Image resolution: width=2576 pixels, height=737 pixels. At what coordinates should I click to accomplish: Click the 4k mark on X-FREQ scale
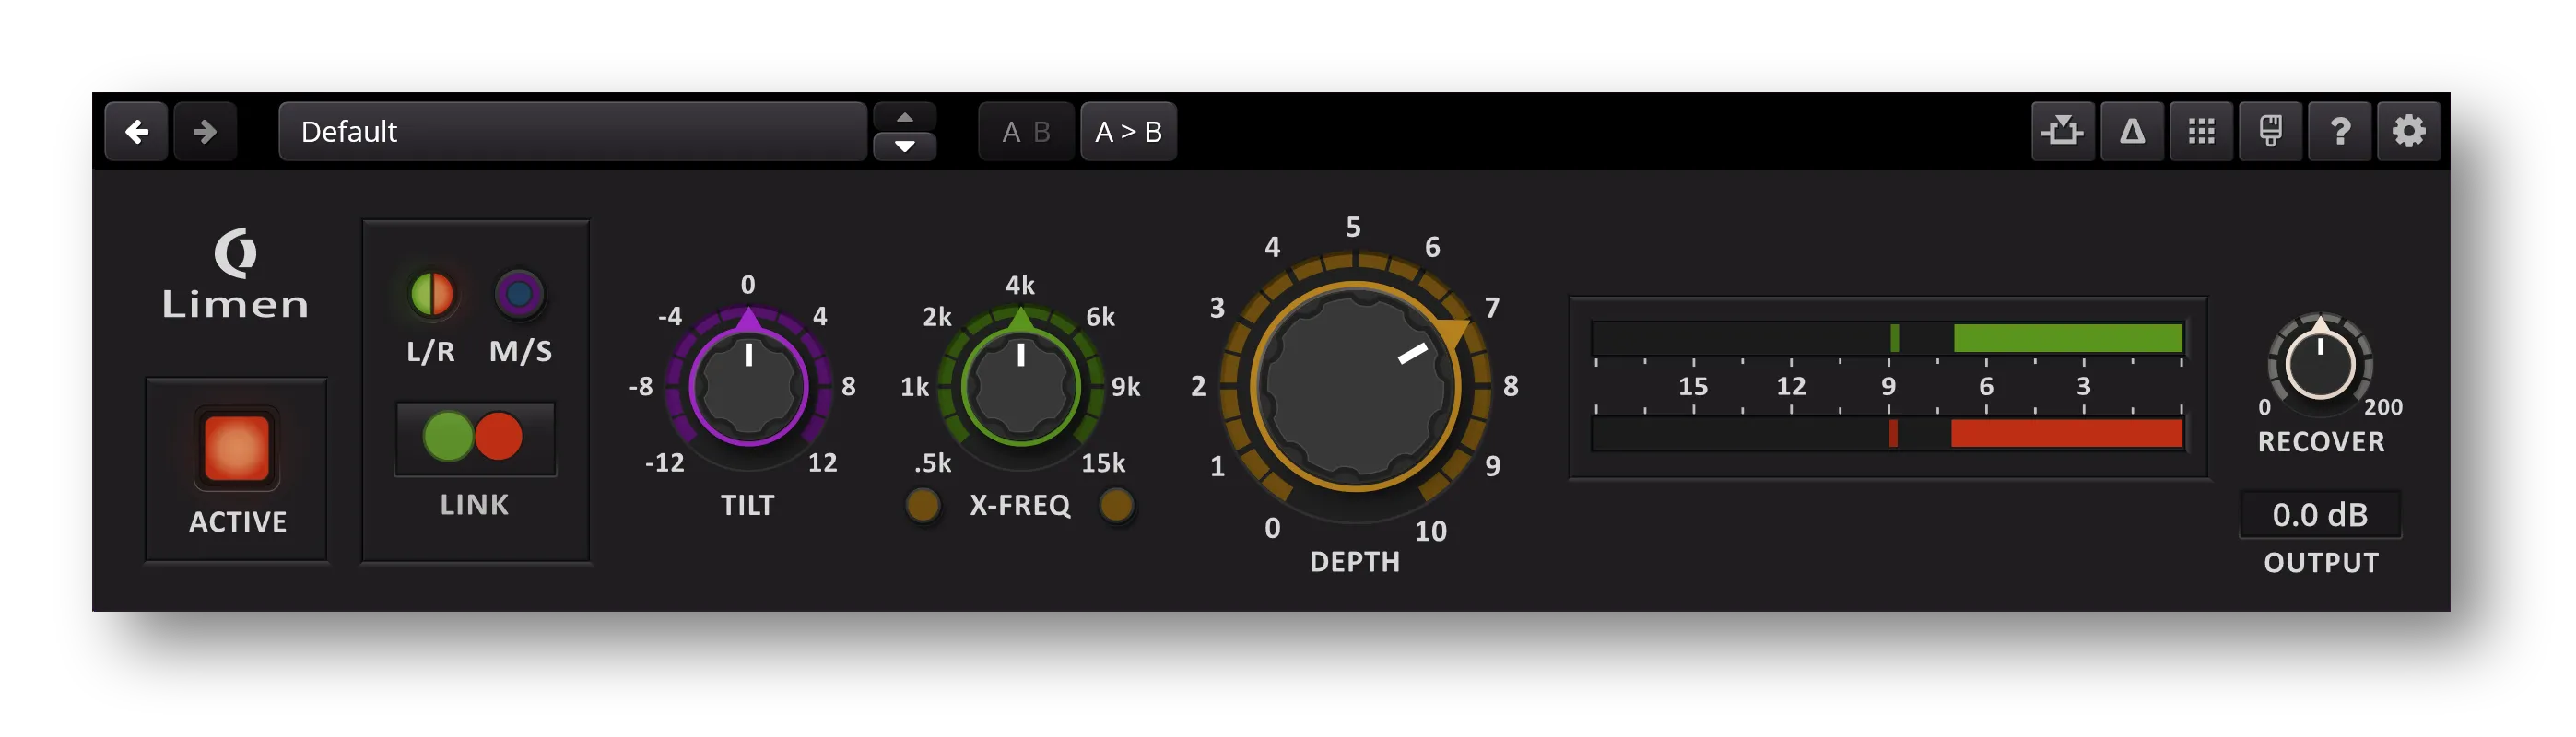click(x=1020, y=285)
